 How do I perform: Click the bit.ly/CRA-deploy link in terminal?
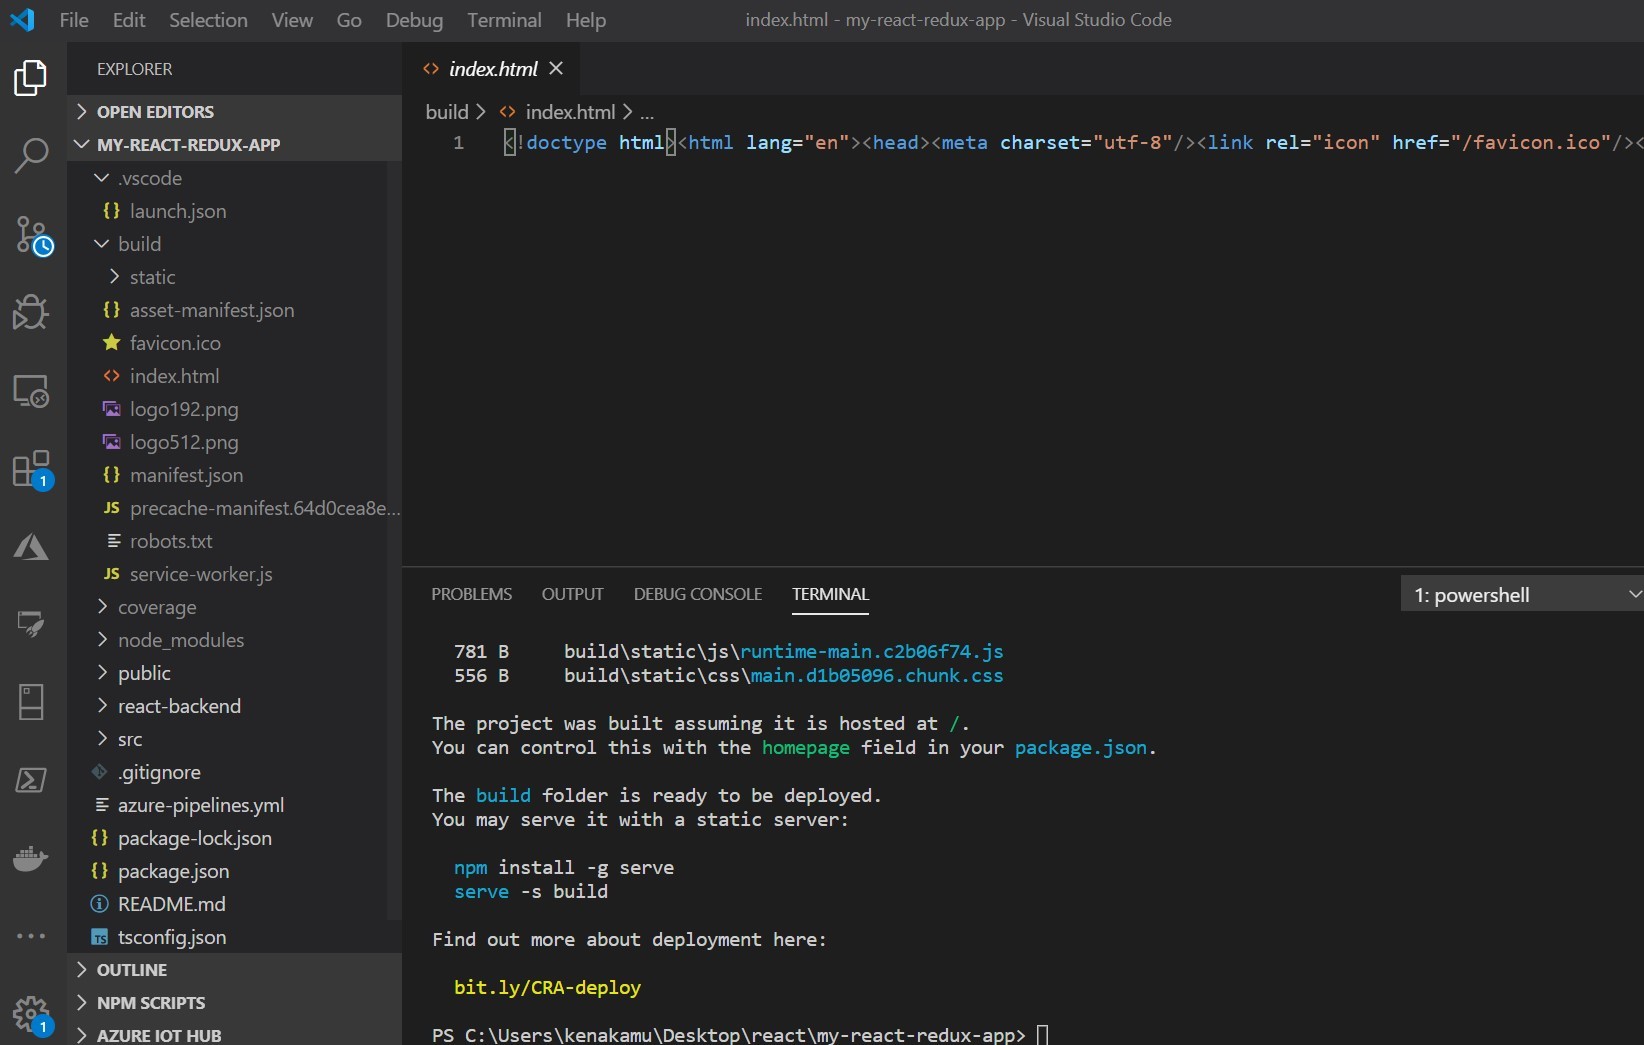547,987
